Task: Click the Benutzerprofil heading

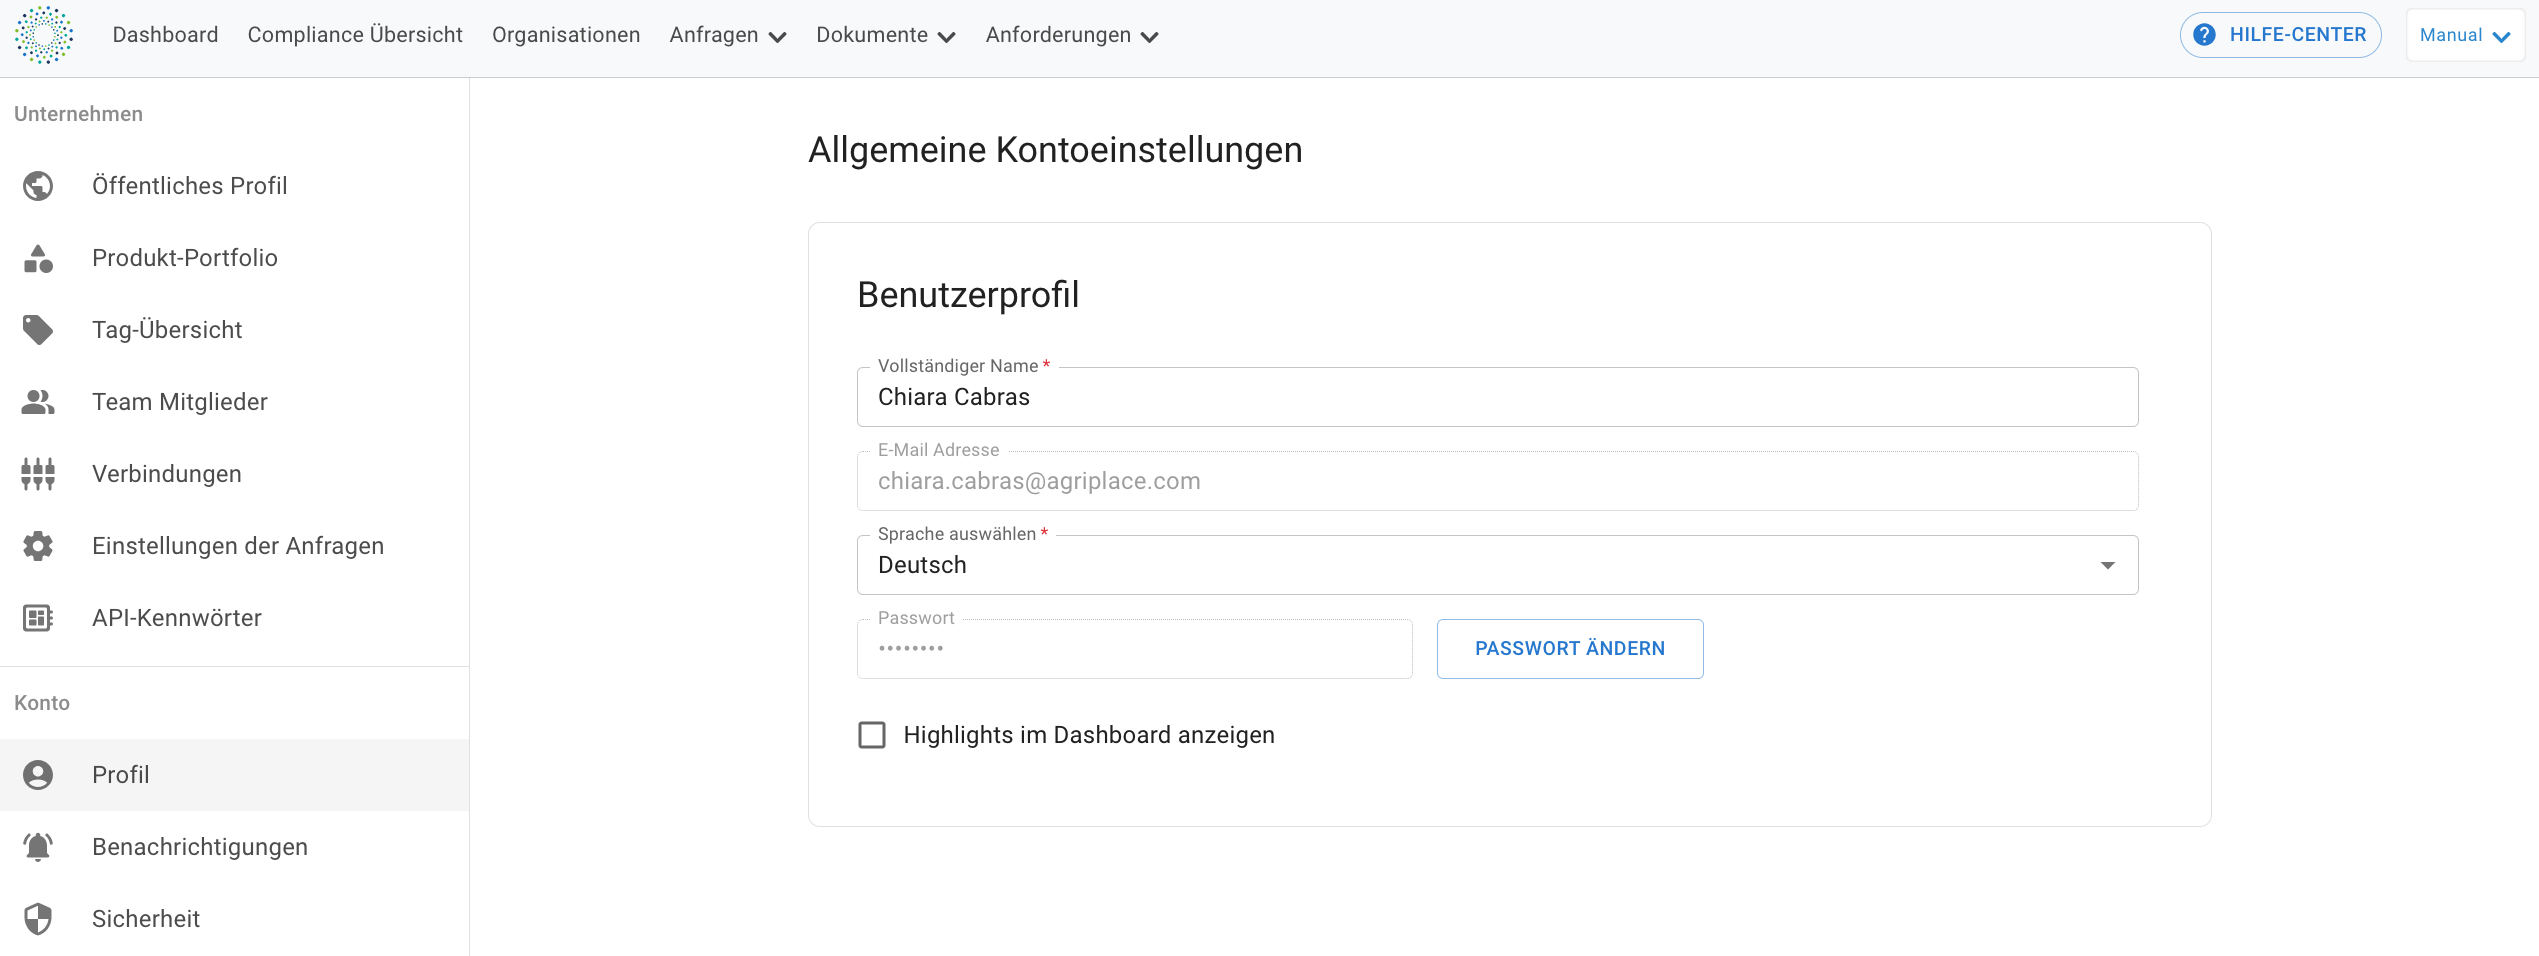Action: click(968, 295)
